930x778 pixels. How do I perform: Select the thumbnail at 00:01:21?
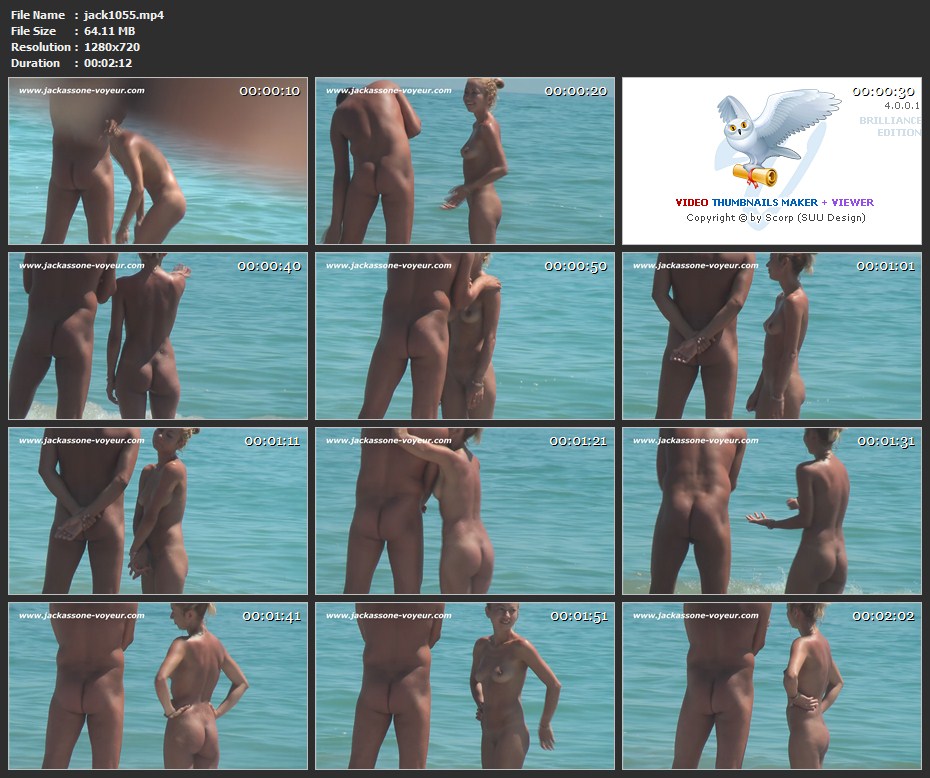click(465, 511)
